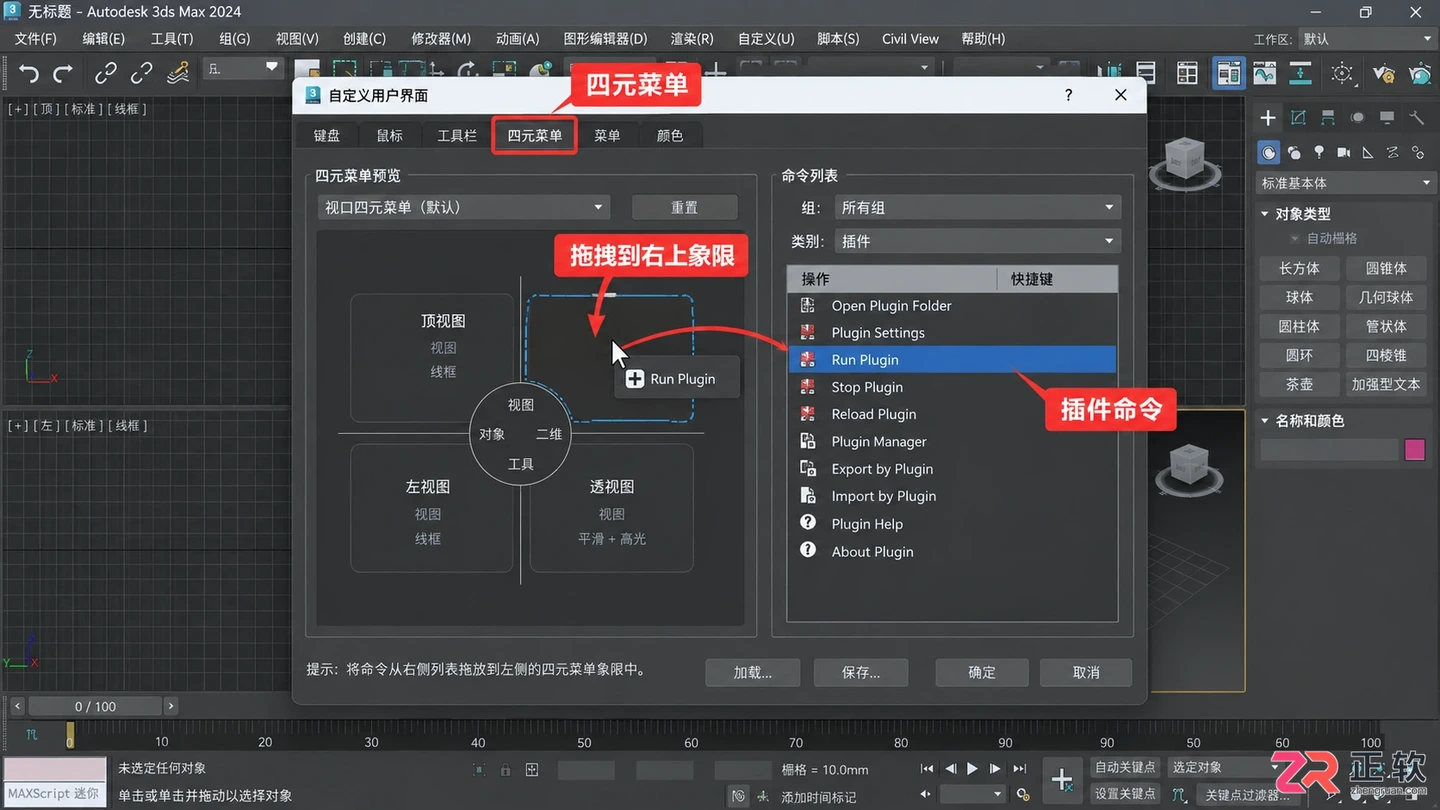This screenshot has height=810, width=1440.
Task: Toggle absolute transform type-in mode
Action: (x=532, y=770)
